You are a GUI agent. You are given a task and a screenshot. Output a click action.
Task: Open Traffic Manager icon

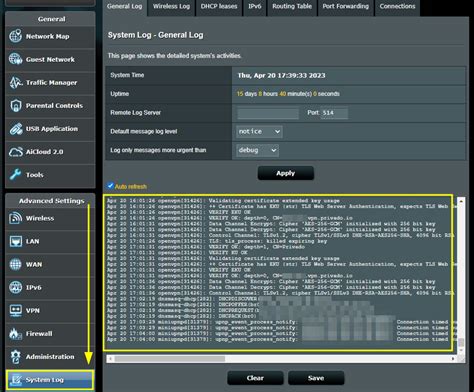click(15, 82)
